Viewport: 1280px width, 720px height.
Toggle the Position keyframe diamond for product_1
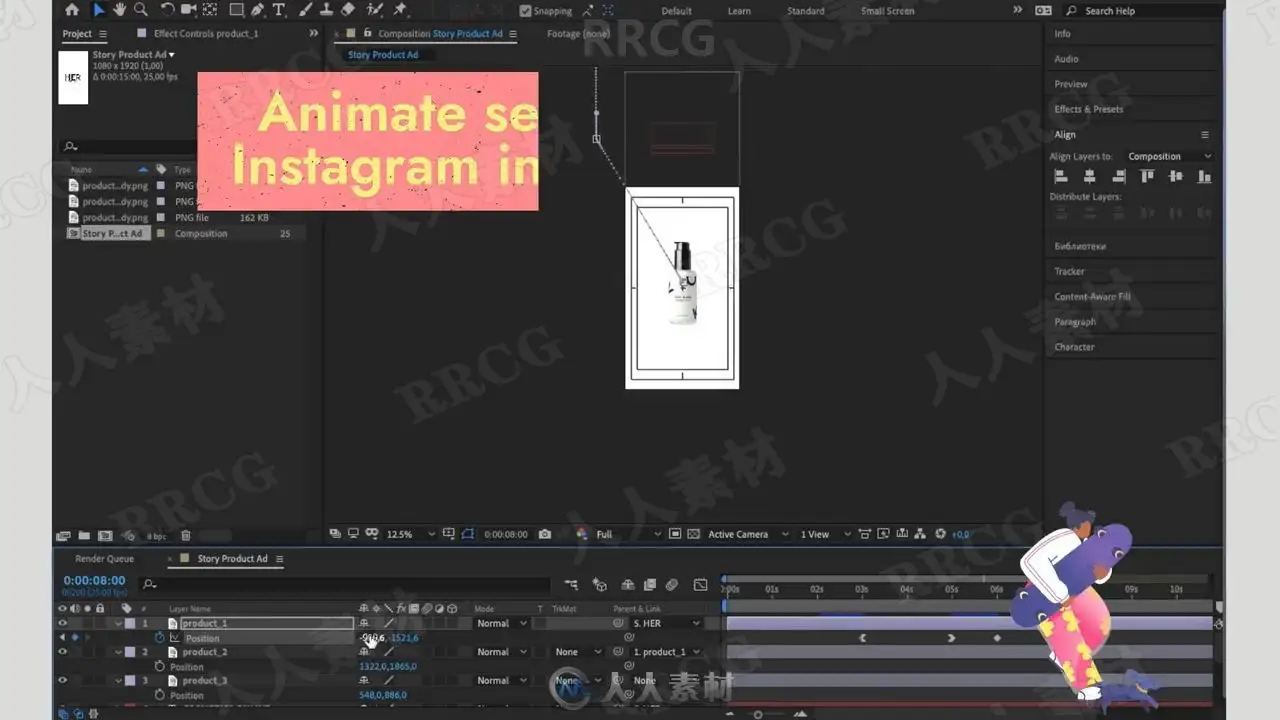tap(74, 638)
